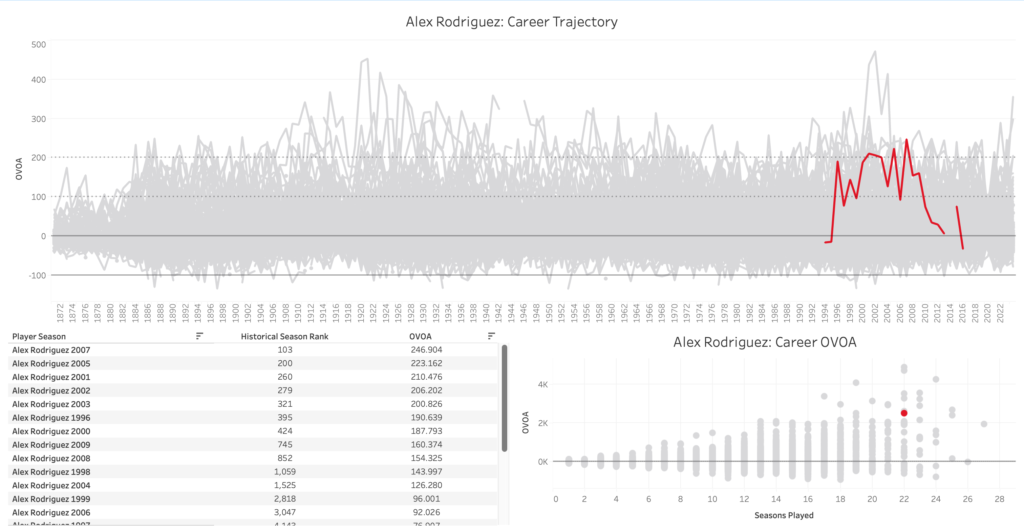Select the red Alex Rodriguez dot in scatter plot

point(904,413)
